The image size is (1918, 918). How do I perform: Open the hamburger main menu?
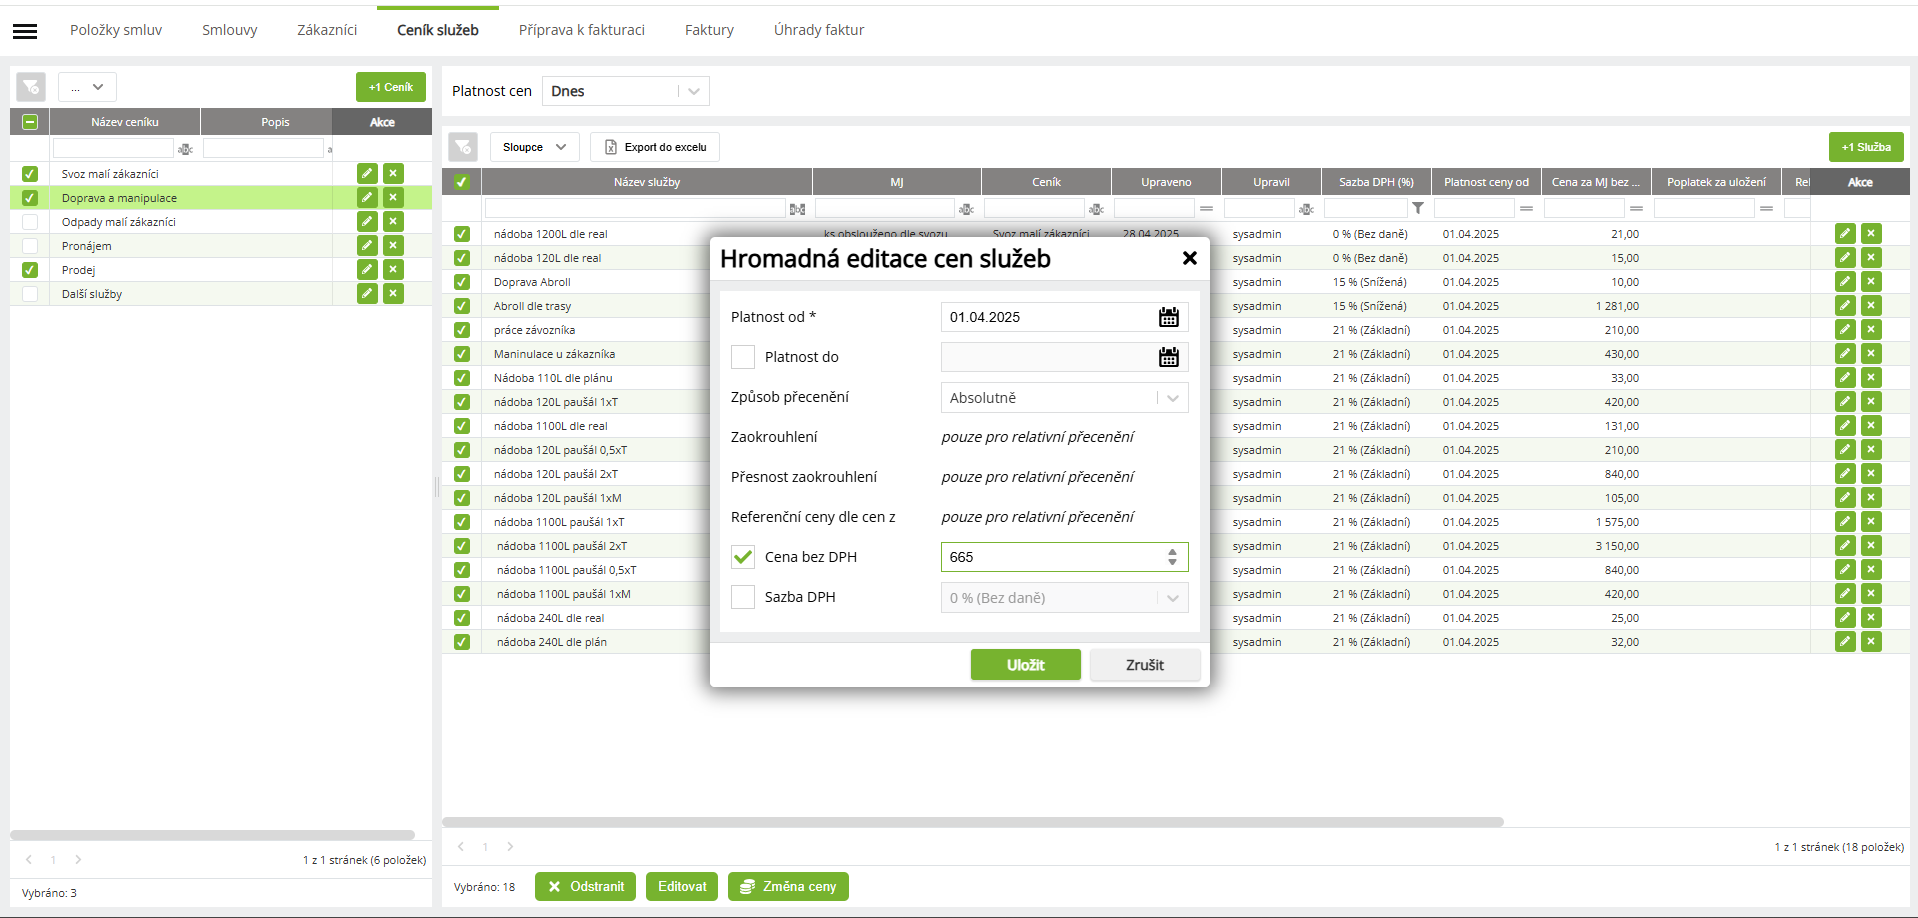coord(25,31)
